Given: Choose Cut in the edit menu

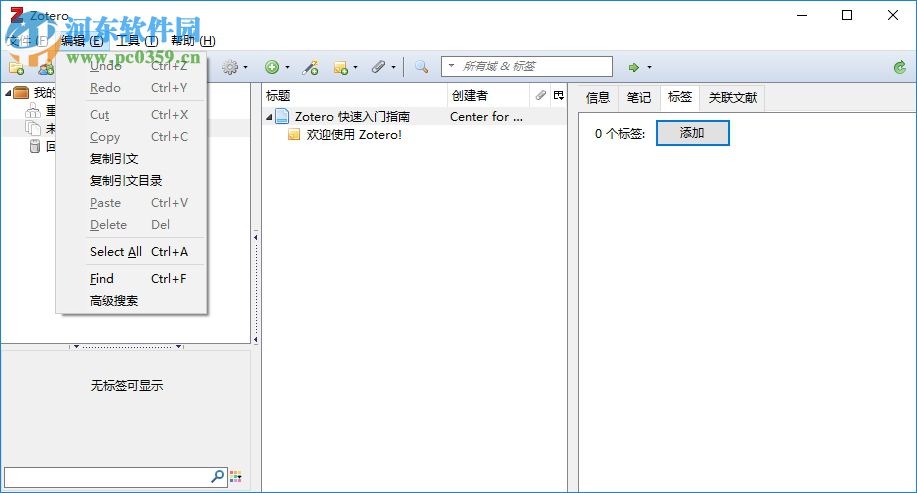Looking at the screenshot, I should point(132,115).
